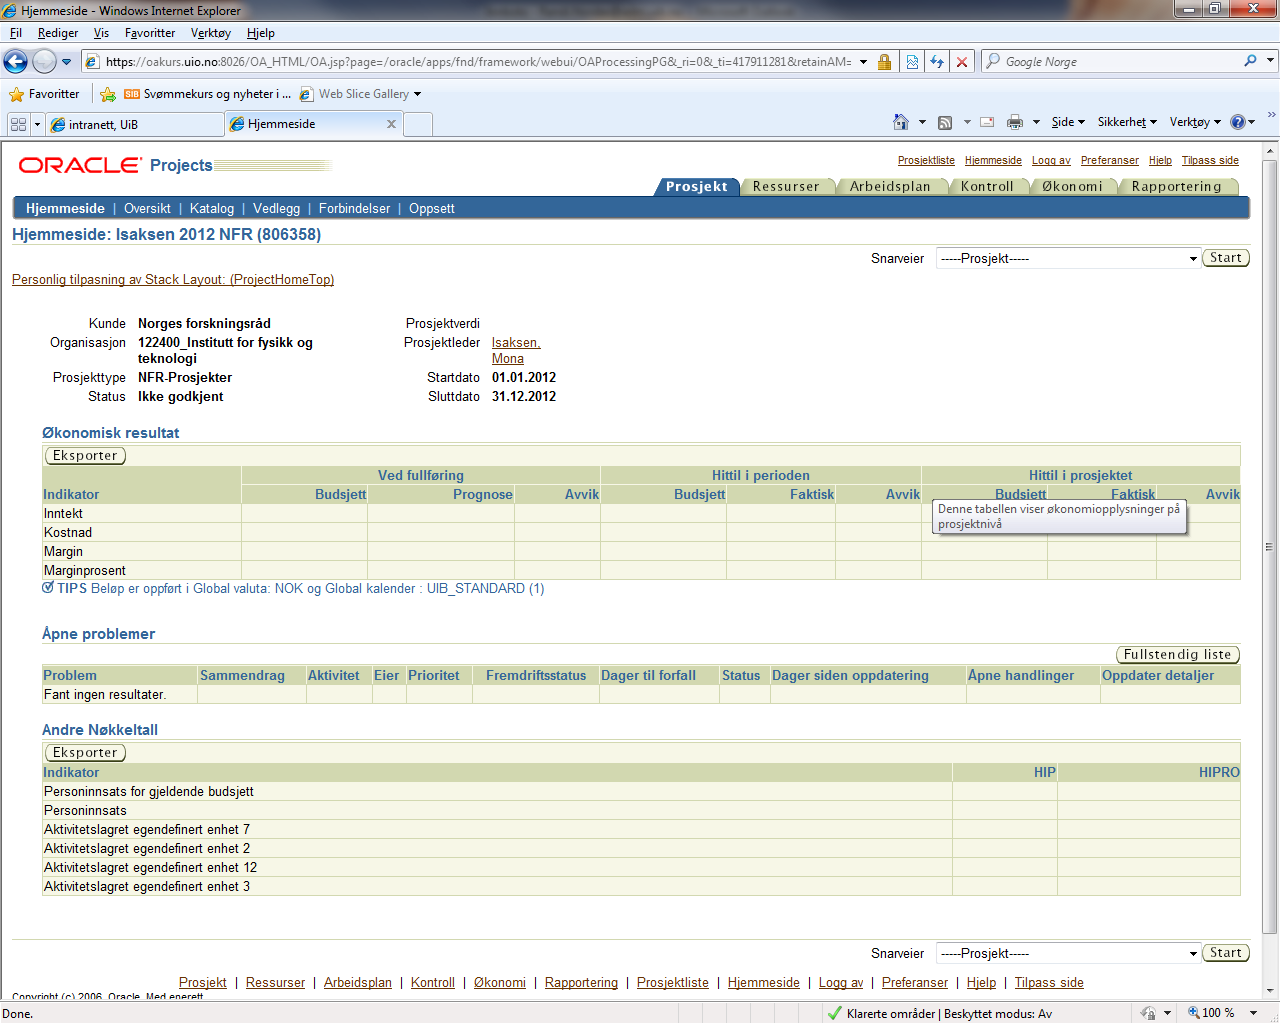Image resolution: width=1280 pixels, height=1024 pixels.
Task: Open the Verktøy command bar dropdown
Action: pos(1195,122)
